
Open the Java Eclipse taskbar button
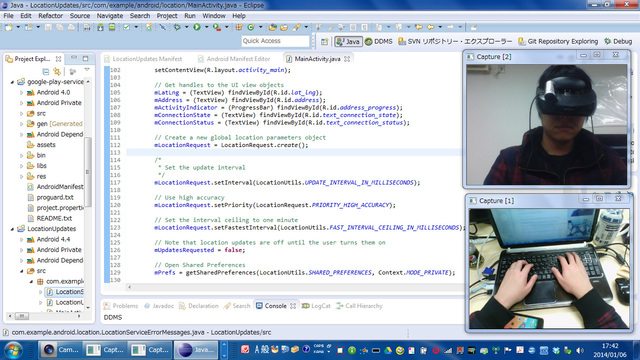[196, 350]
